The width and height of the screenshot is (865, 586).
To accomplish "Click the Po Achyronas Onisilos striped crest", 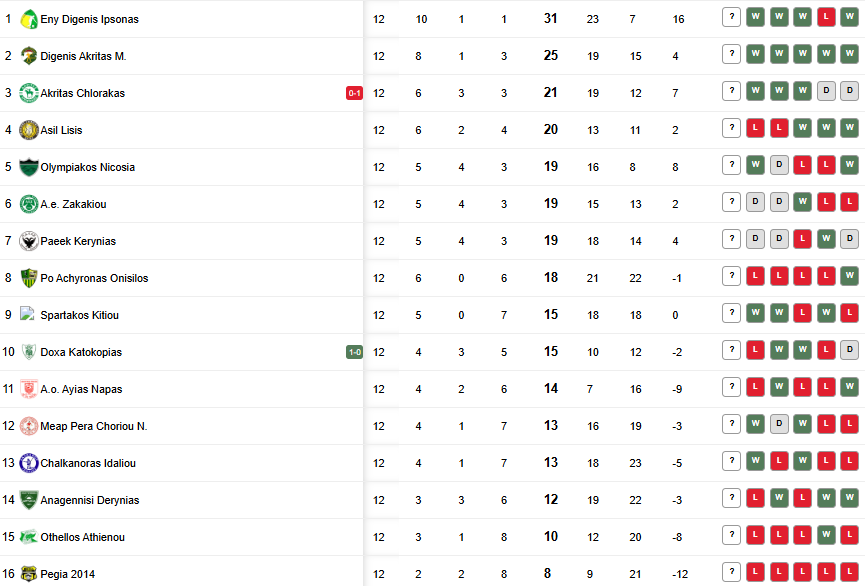I will click(x=29, y=278).
